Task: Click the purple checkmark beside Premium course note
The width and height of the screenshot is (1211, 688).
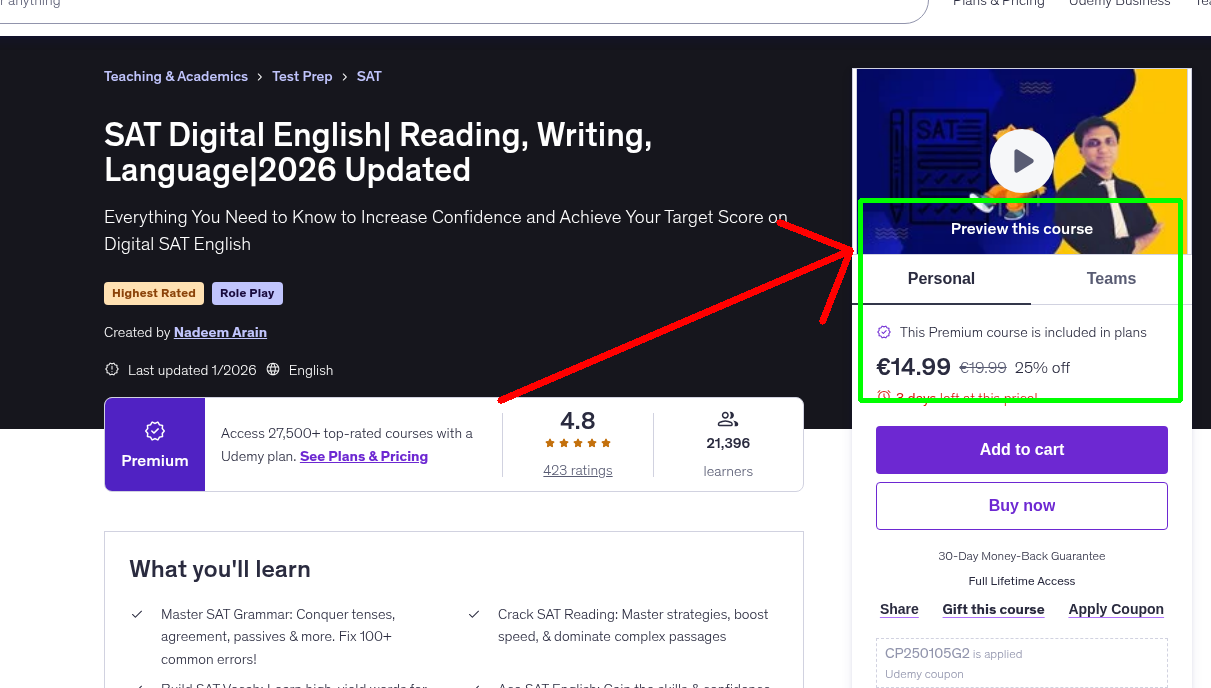Action: pos(884,332)
